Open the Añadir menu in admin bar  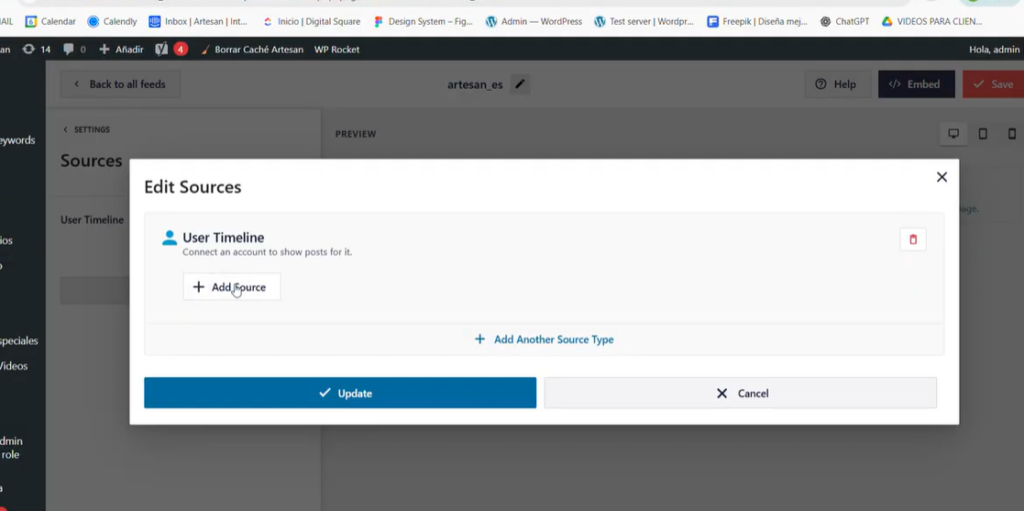[x=118, y=49]
